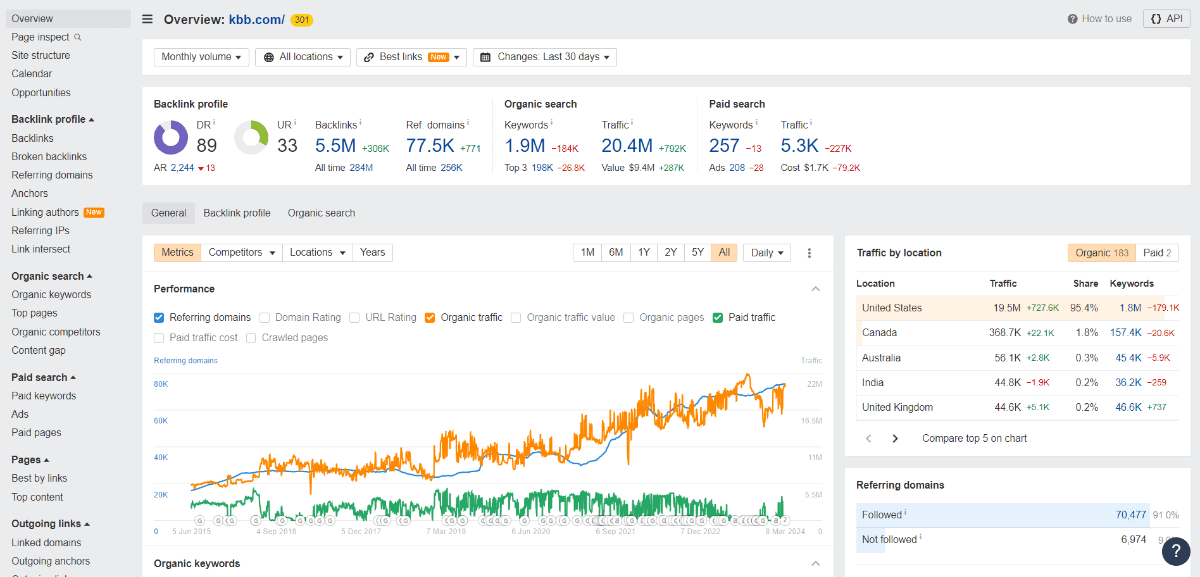Open the Locations dropdown in chart toolbar
Image resolution: width=1200 pixels, height=577 pixels.
pos(318,253)
